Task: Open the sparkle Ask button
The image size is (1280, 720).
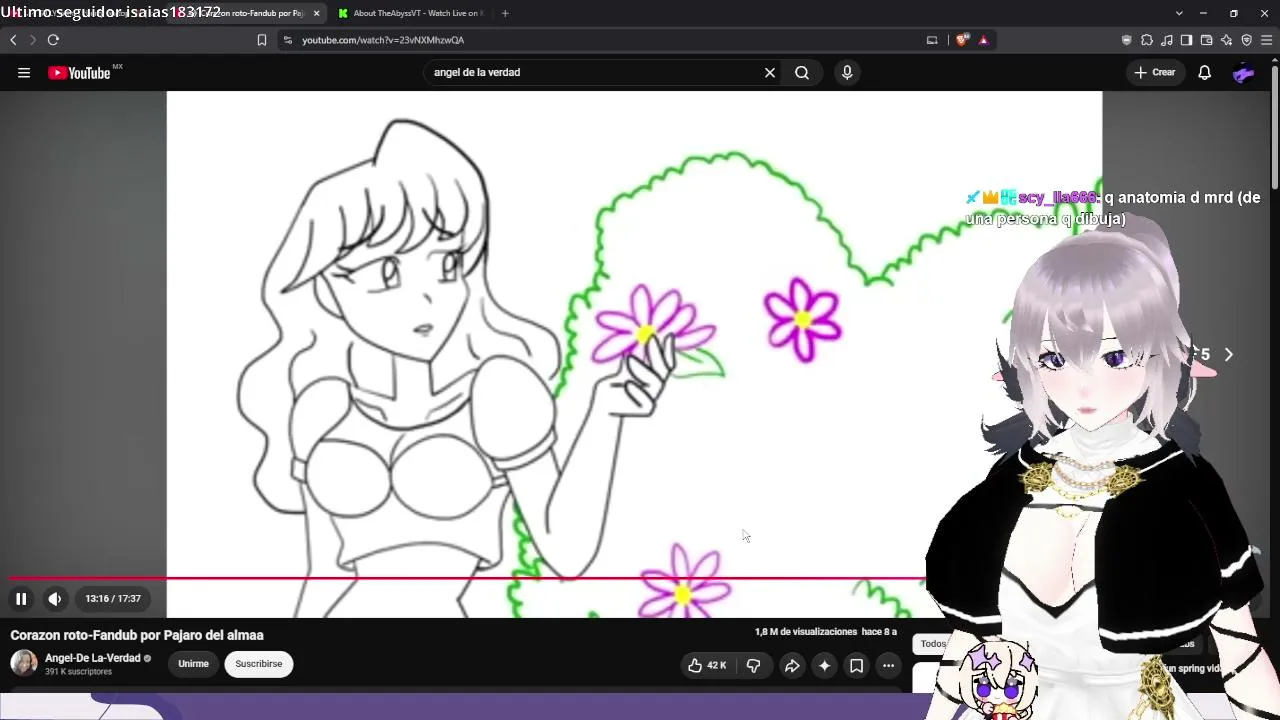Action: click(824, 665)
